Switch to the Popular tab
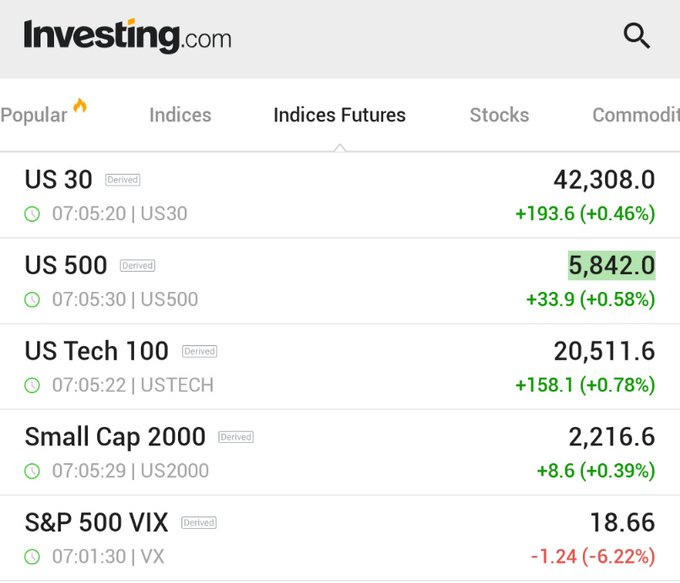The image size is (680, 583). coord(34,115)
